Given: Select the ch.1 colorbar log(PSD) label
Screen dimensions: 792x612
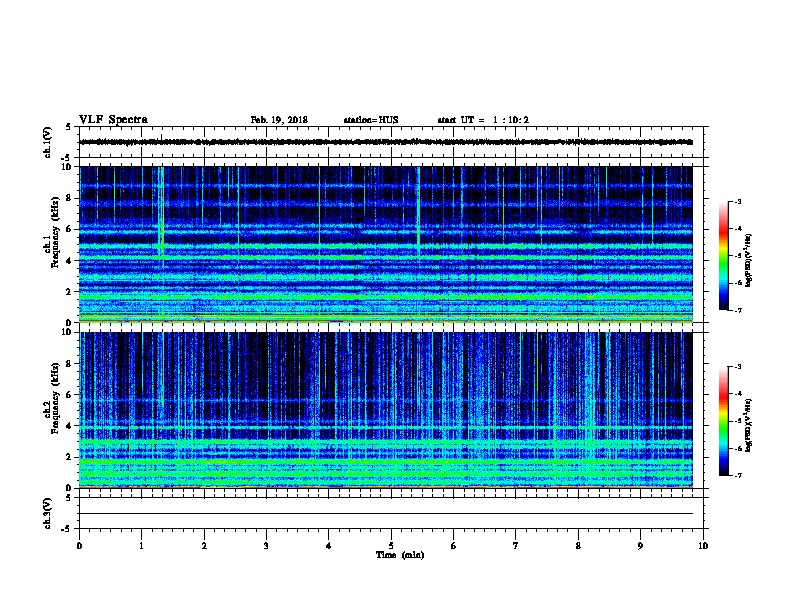Looking at the screenshot, I should tap(749, 260).
